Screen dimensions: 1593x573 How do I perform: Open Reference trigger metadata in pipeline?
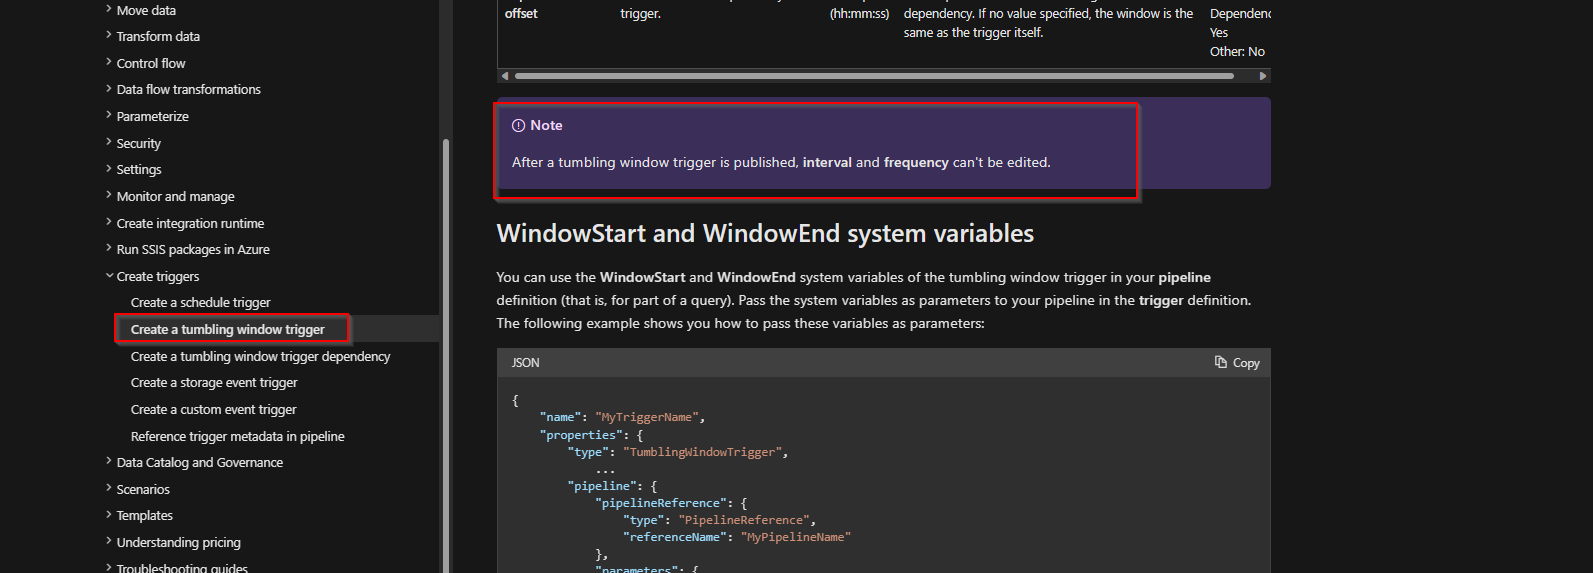[x=237, y=436]
